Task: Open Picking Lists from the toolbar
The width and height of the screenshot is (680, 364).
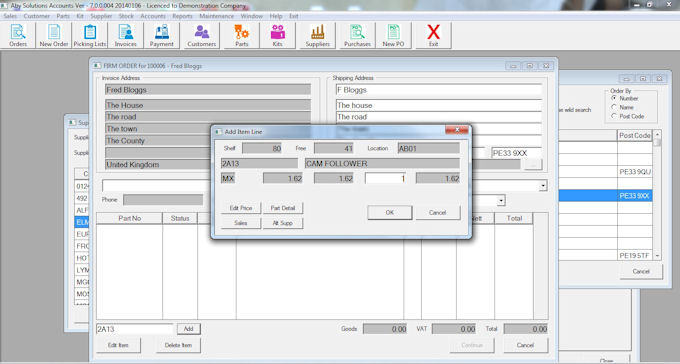Action: tap(90, 35)
